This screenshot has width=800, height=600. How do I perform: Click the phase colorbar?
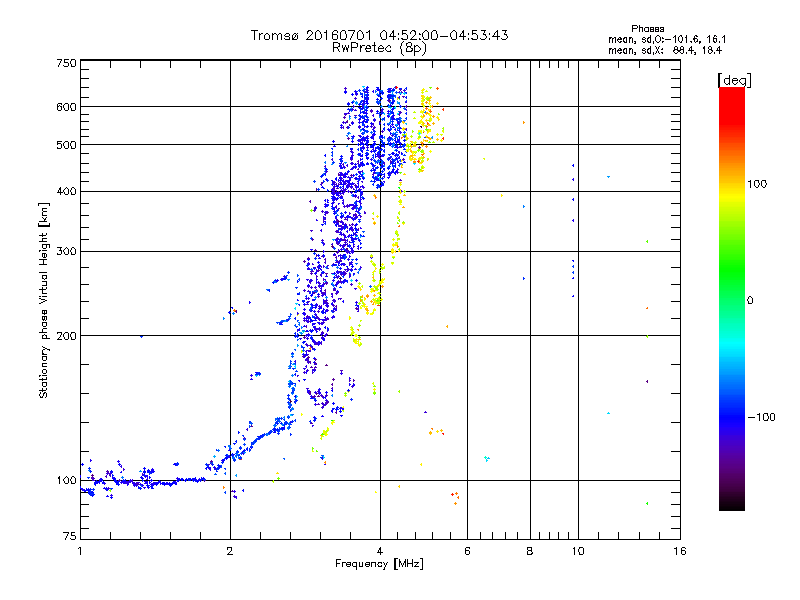click(x=732, y=298)
